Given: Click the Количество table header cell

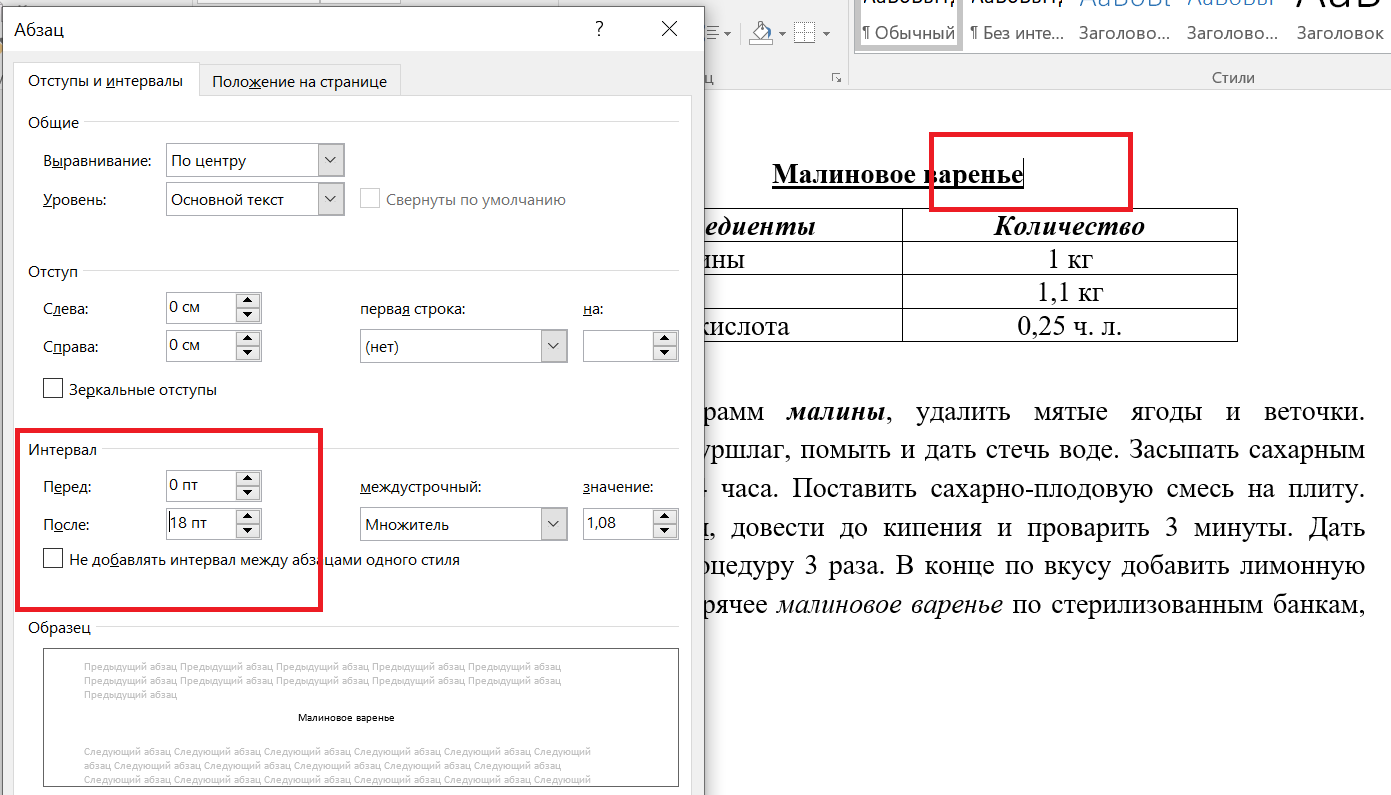Looking at the screenshot, I should point(1070,226).
